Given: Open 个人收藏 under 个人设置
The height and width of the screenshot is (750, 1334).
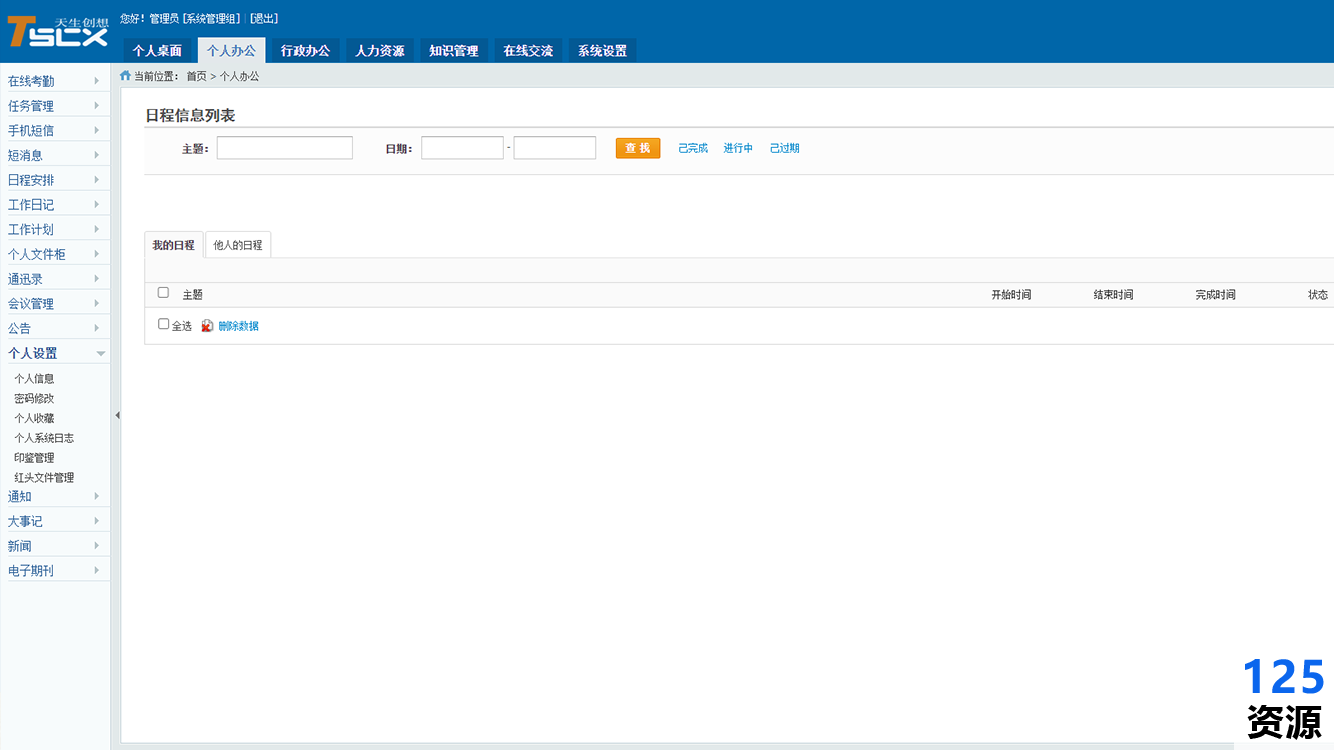Looking at the screenshot, I should point(34,418).
